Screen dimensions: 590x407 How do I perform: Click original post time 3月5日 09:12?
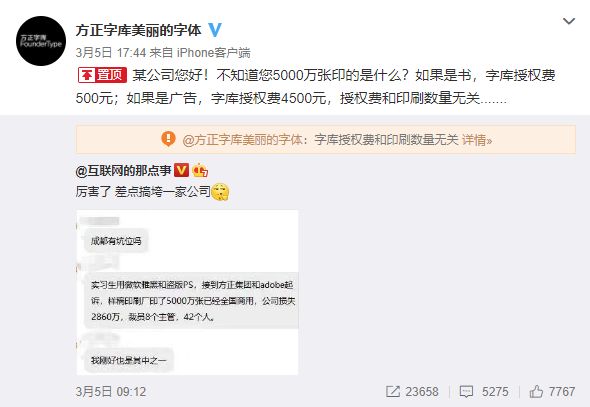tap(111, 392)
